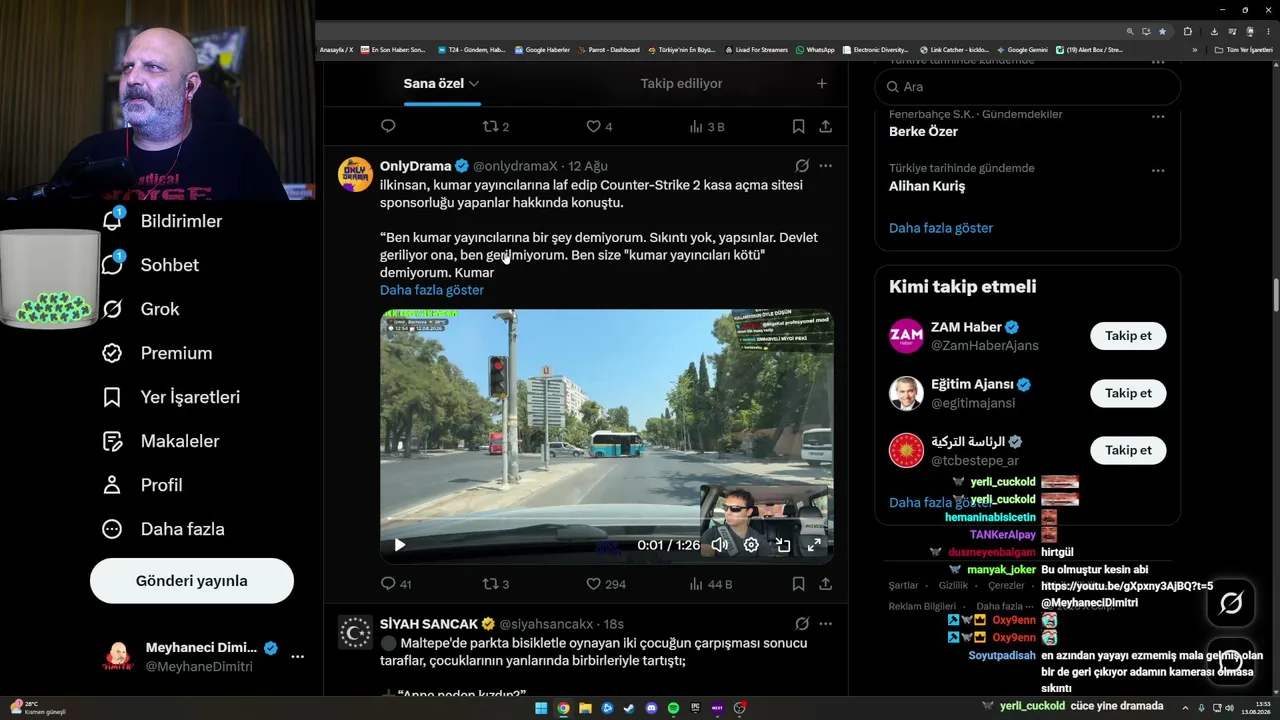Open the WhatsApp bookmark
The height and width of the screenshot is (720, 1280).
click(x=815, y=50)
